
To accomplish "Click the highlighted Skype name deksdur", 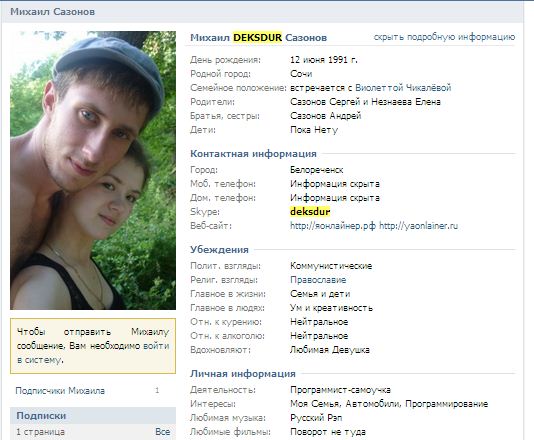I will click(x=310, y=212).
